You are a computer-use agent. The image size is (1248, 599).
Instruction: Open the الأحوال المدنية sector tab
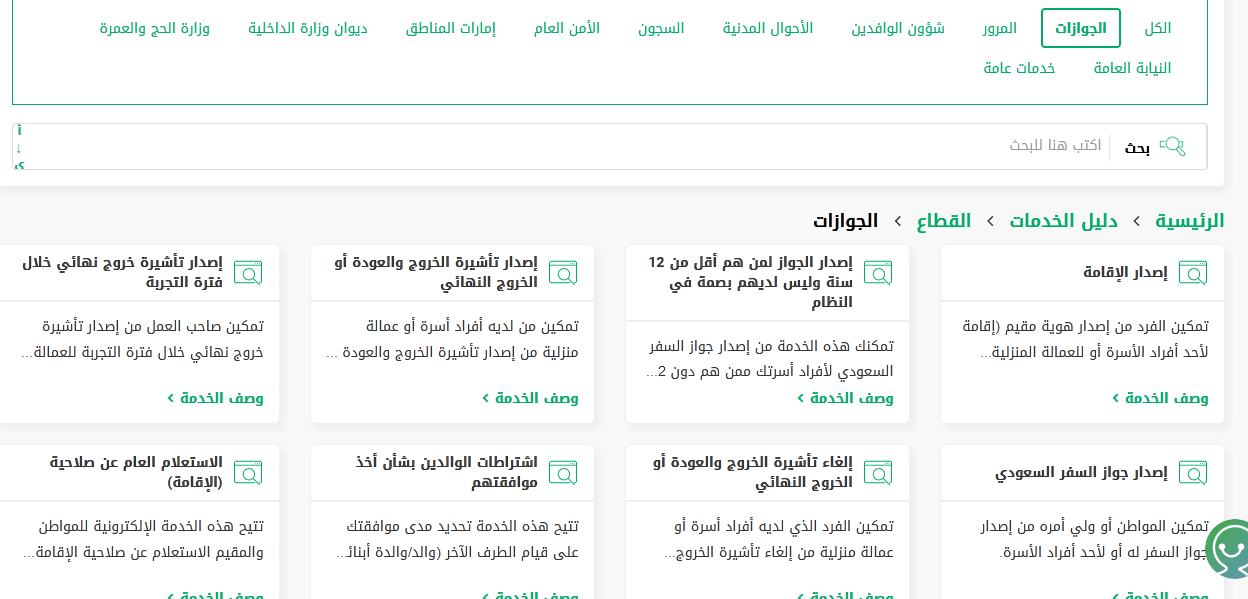pos(767,28)
